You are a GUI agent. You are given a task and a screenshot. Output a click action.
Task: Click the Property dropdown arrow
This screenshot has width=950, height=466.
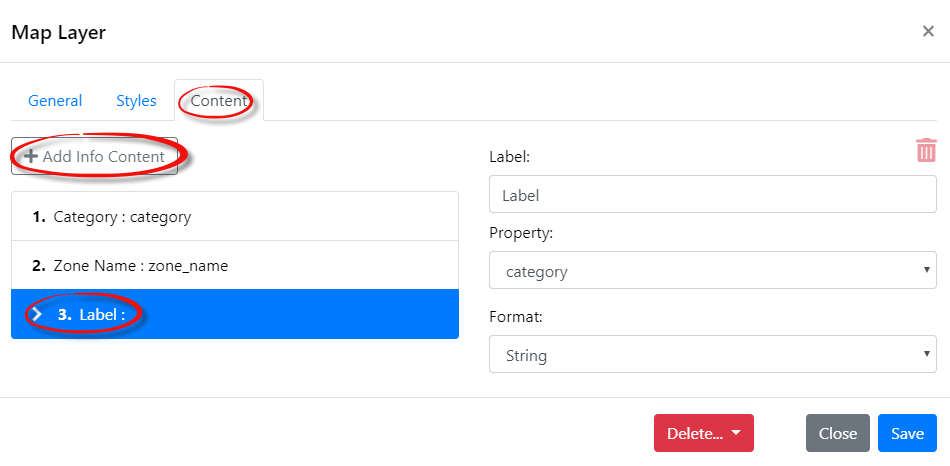click(926, 269)
